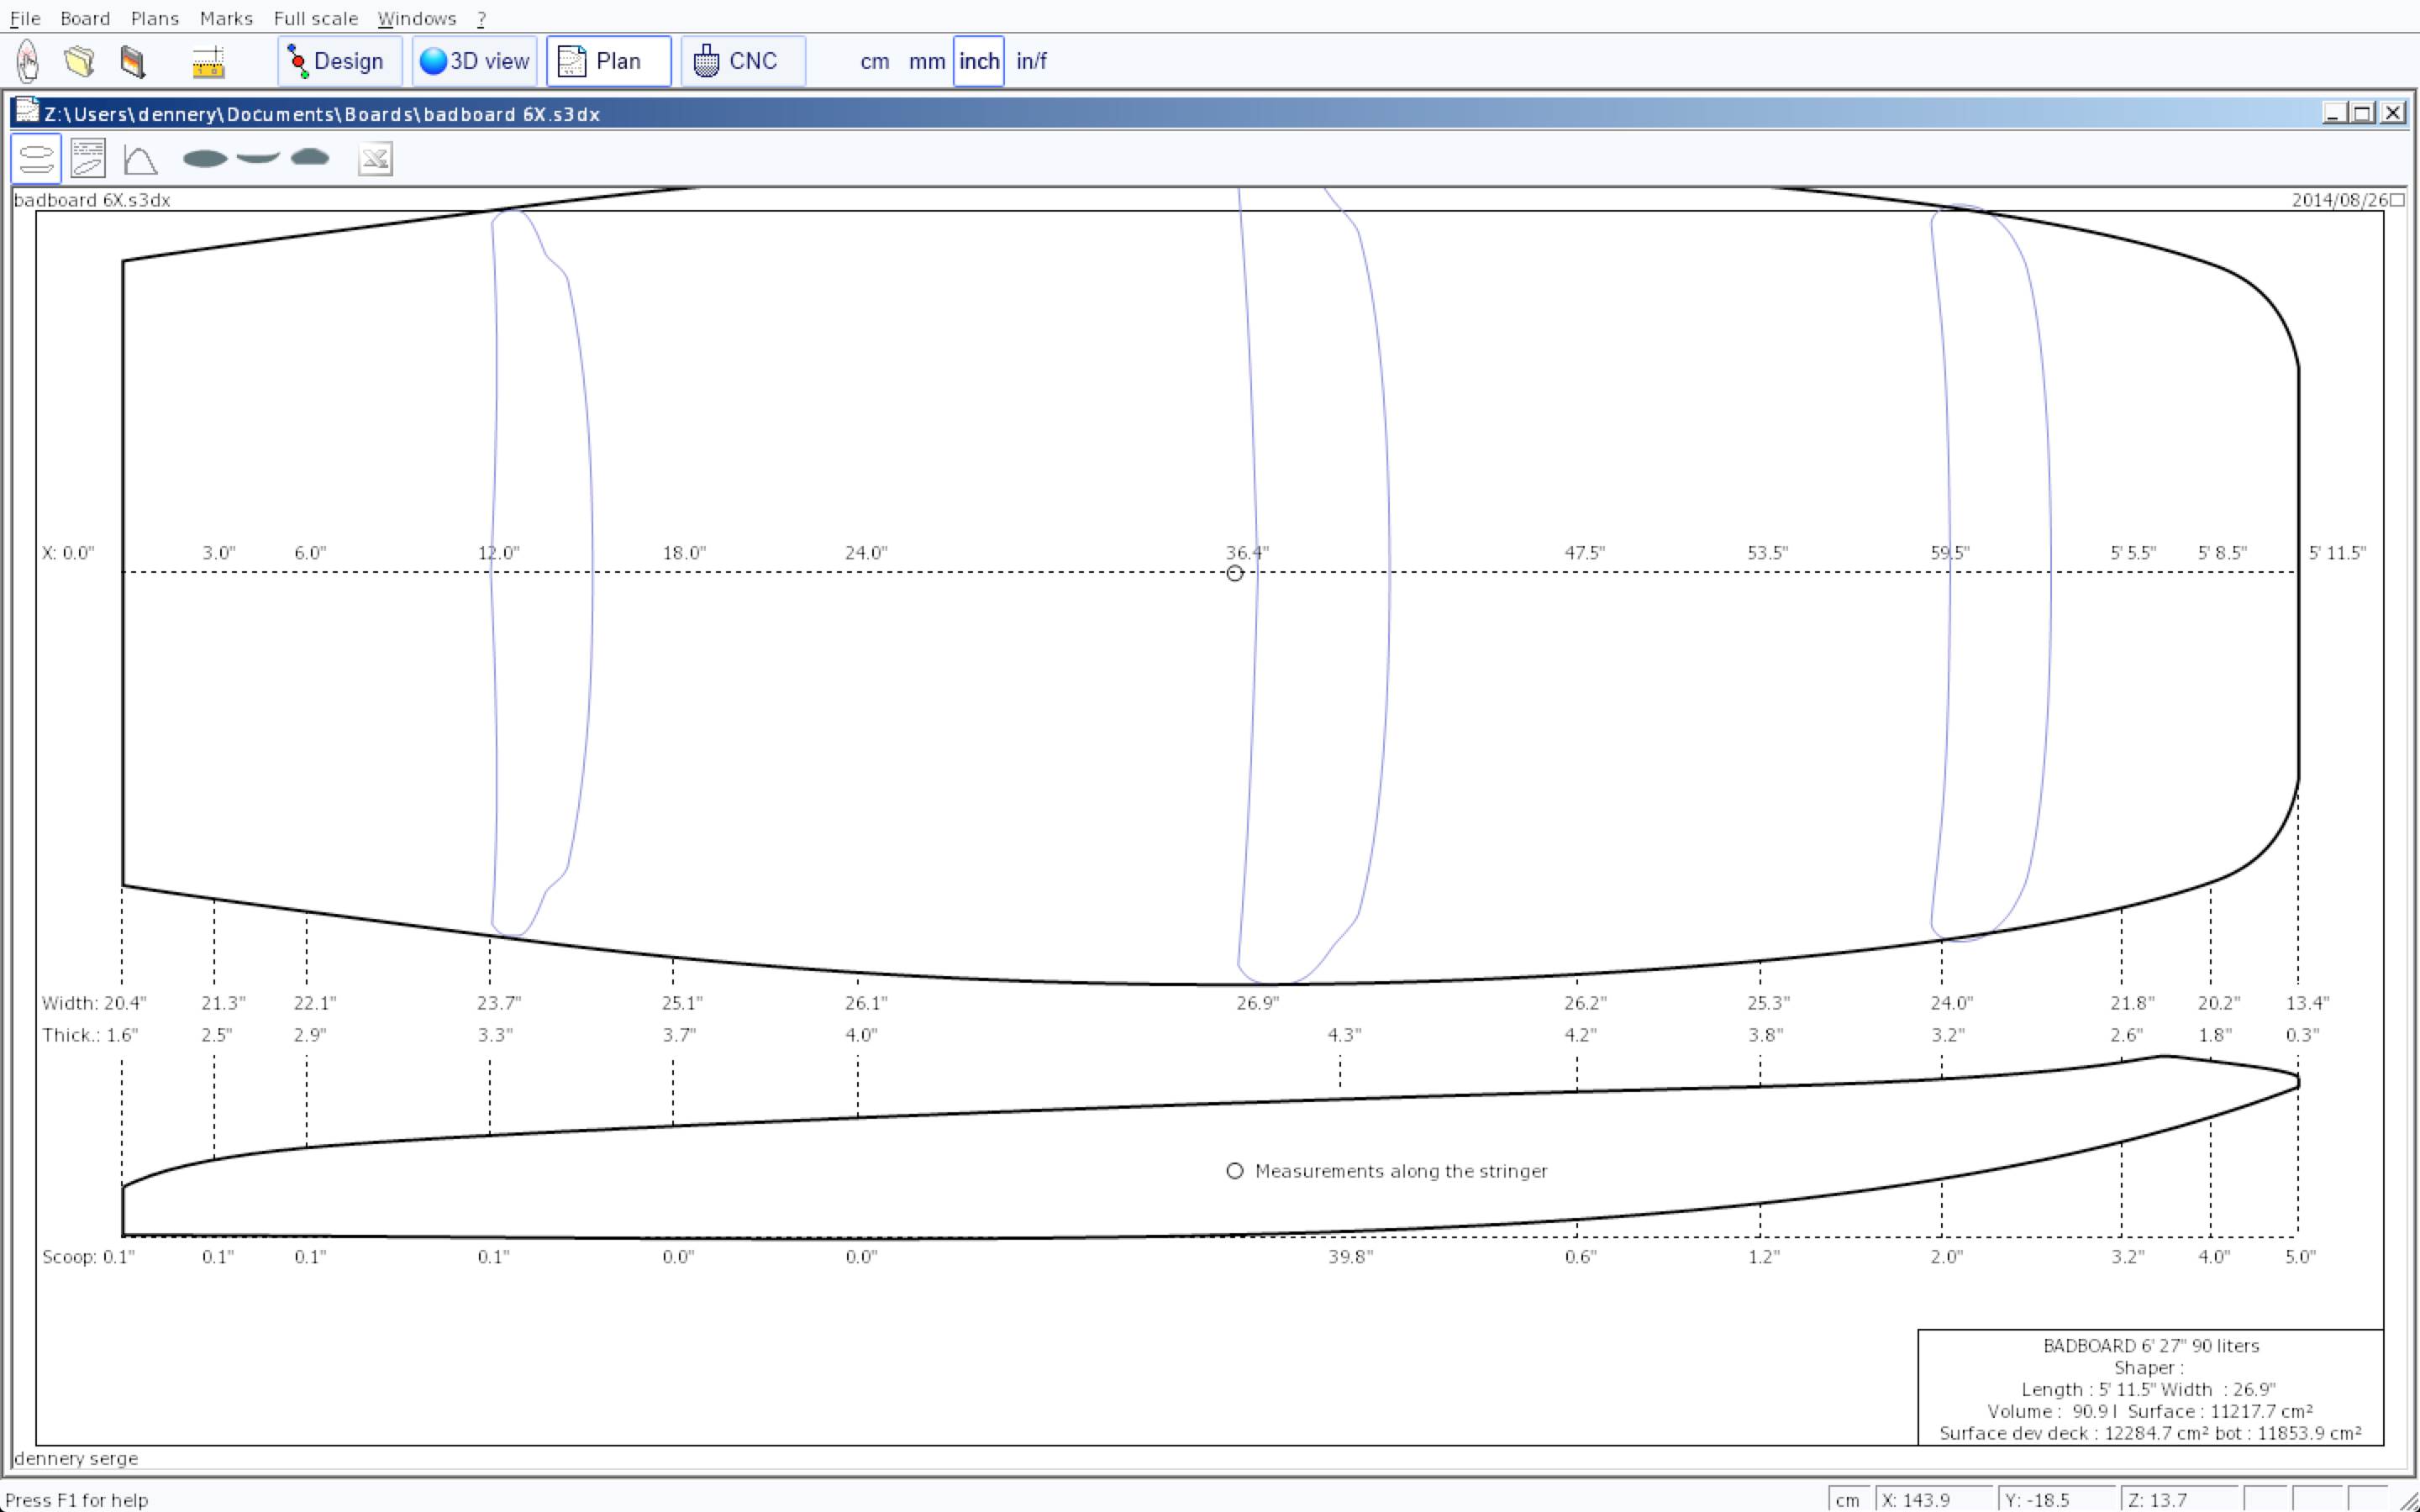The width and height of the screenshot is (2420, 1512).
Task: Open a board file via folder icon
Action: [80, 61]
